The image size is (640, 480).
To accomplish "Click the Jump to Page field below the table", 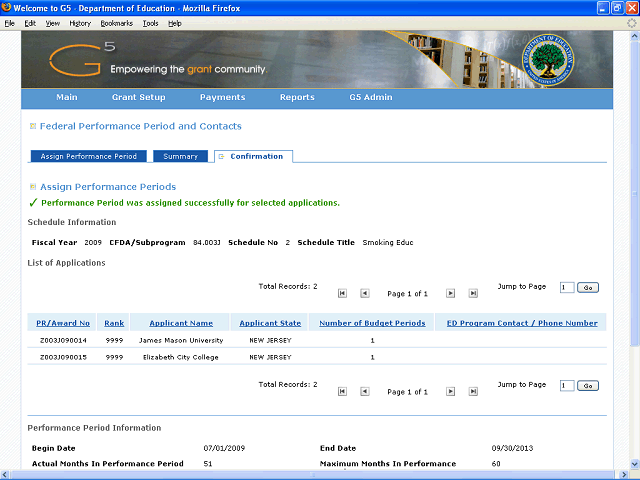I will coord(566,385).
